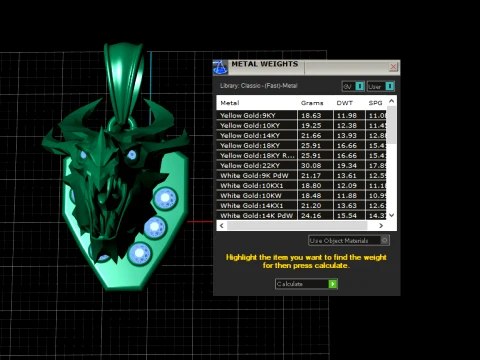Select the White Gold:14KX1 row
This screenshot has width=480, height=360.
tap(302, 206)
